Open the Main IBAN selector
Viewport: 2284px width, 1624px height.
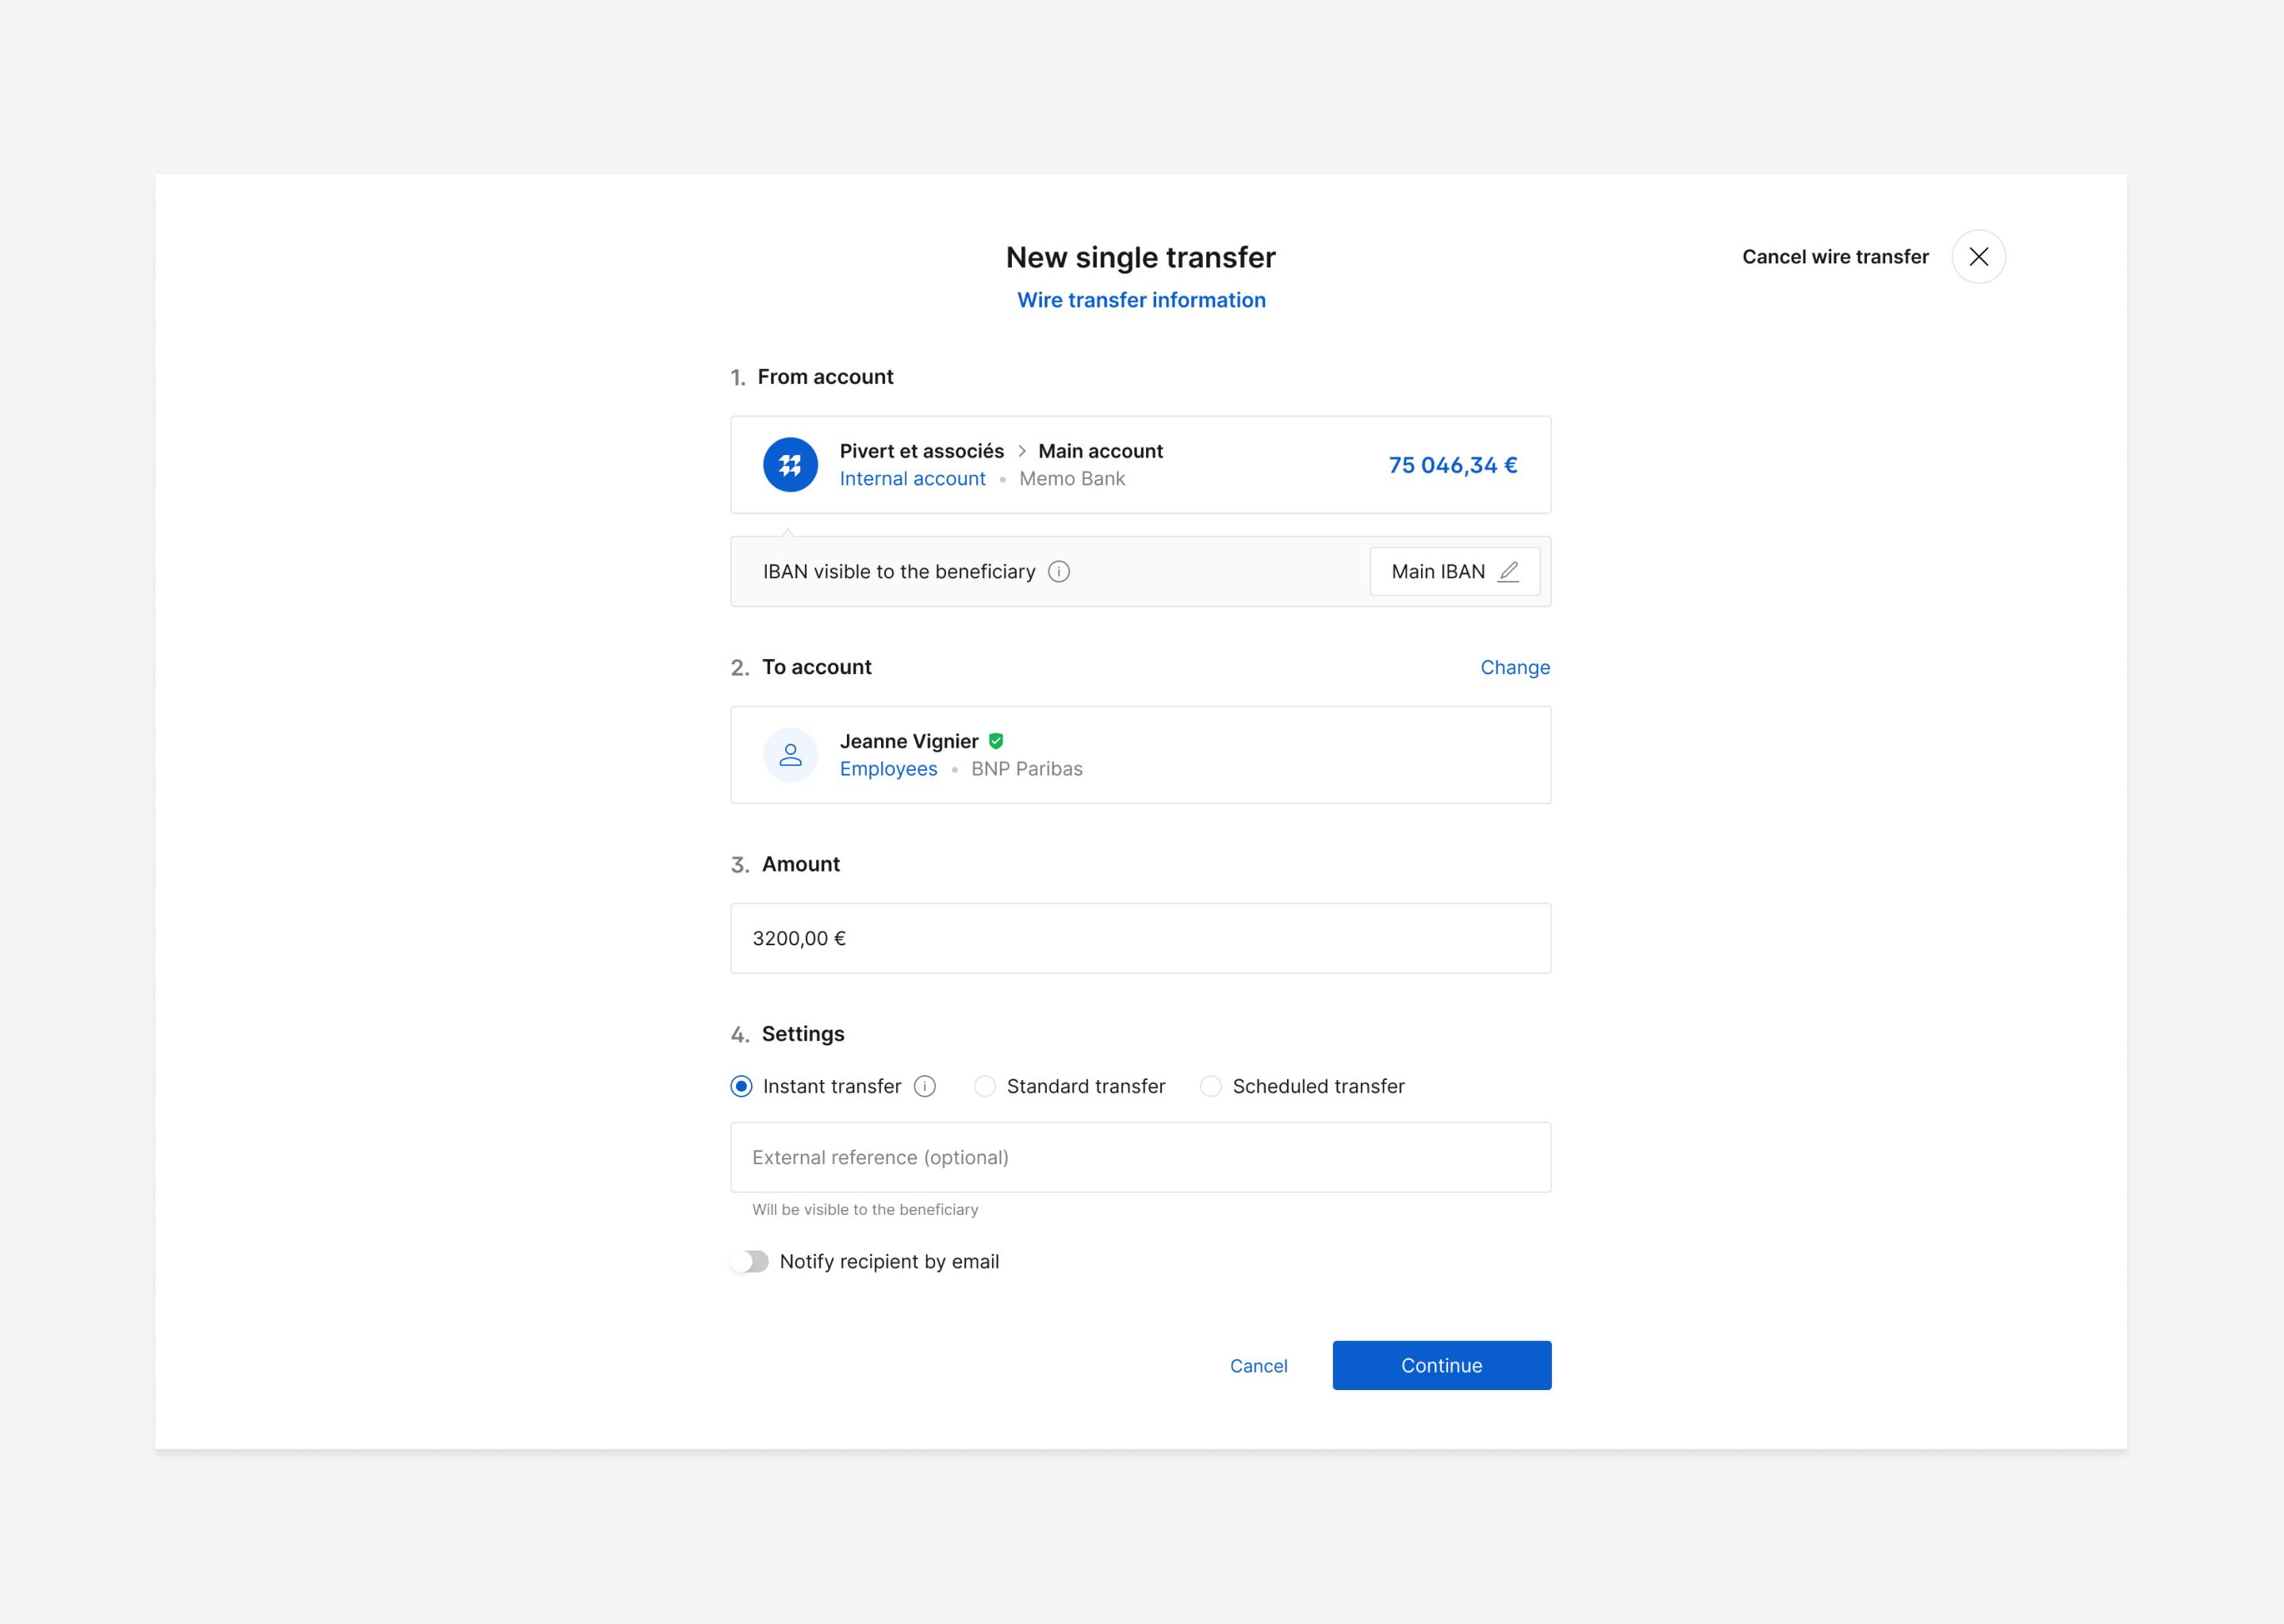click(1455, 571)
